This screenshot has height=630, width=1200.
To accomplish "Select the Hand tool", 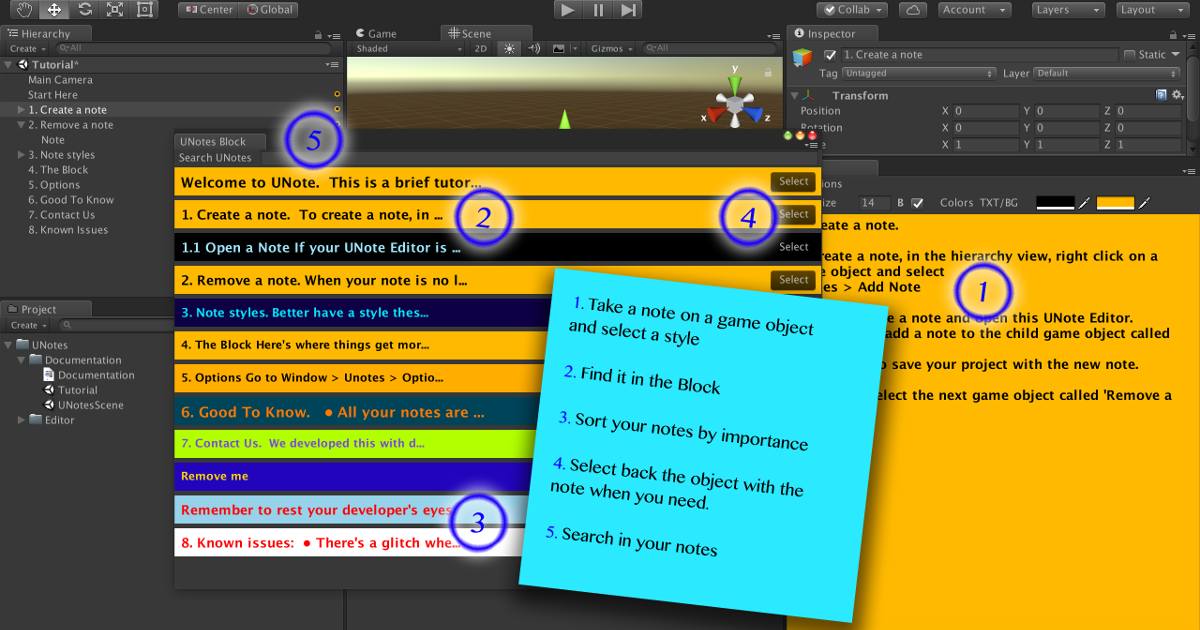I will 24,9.
